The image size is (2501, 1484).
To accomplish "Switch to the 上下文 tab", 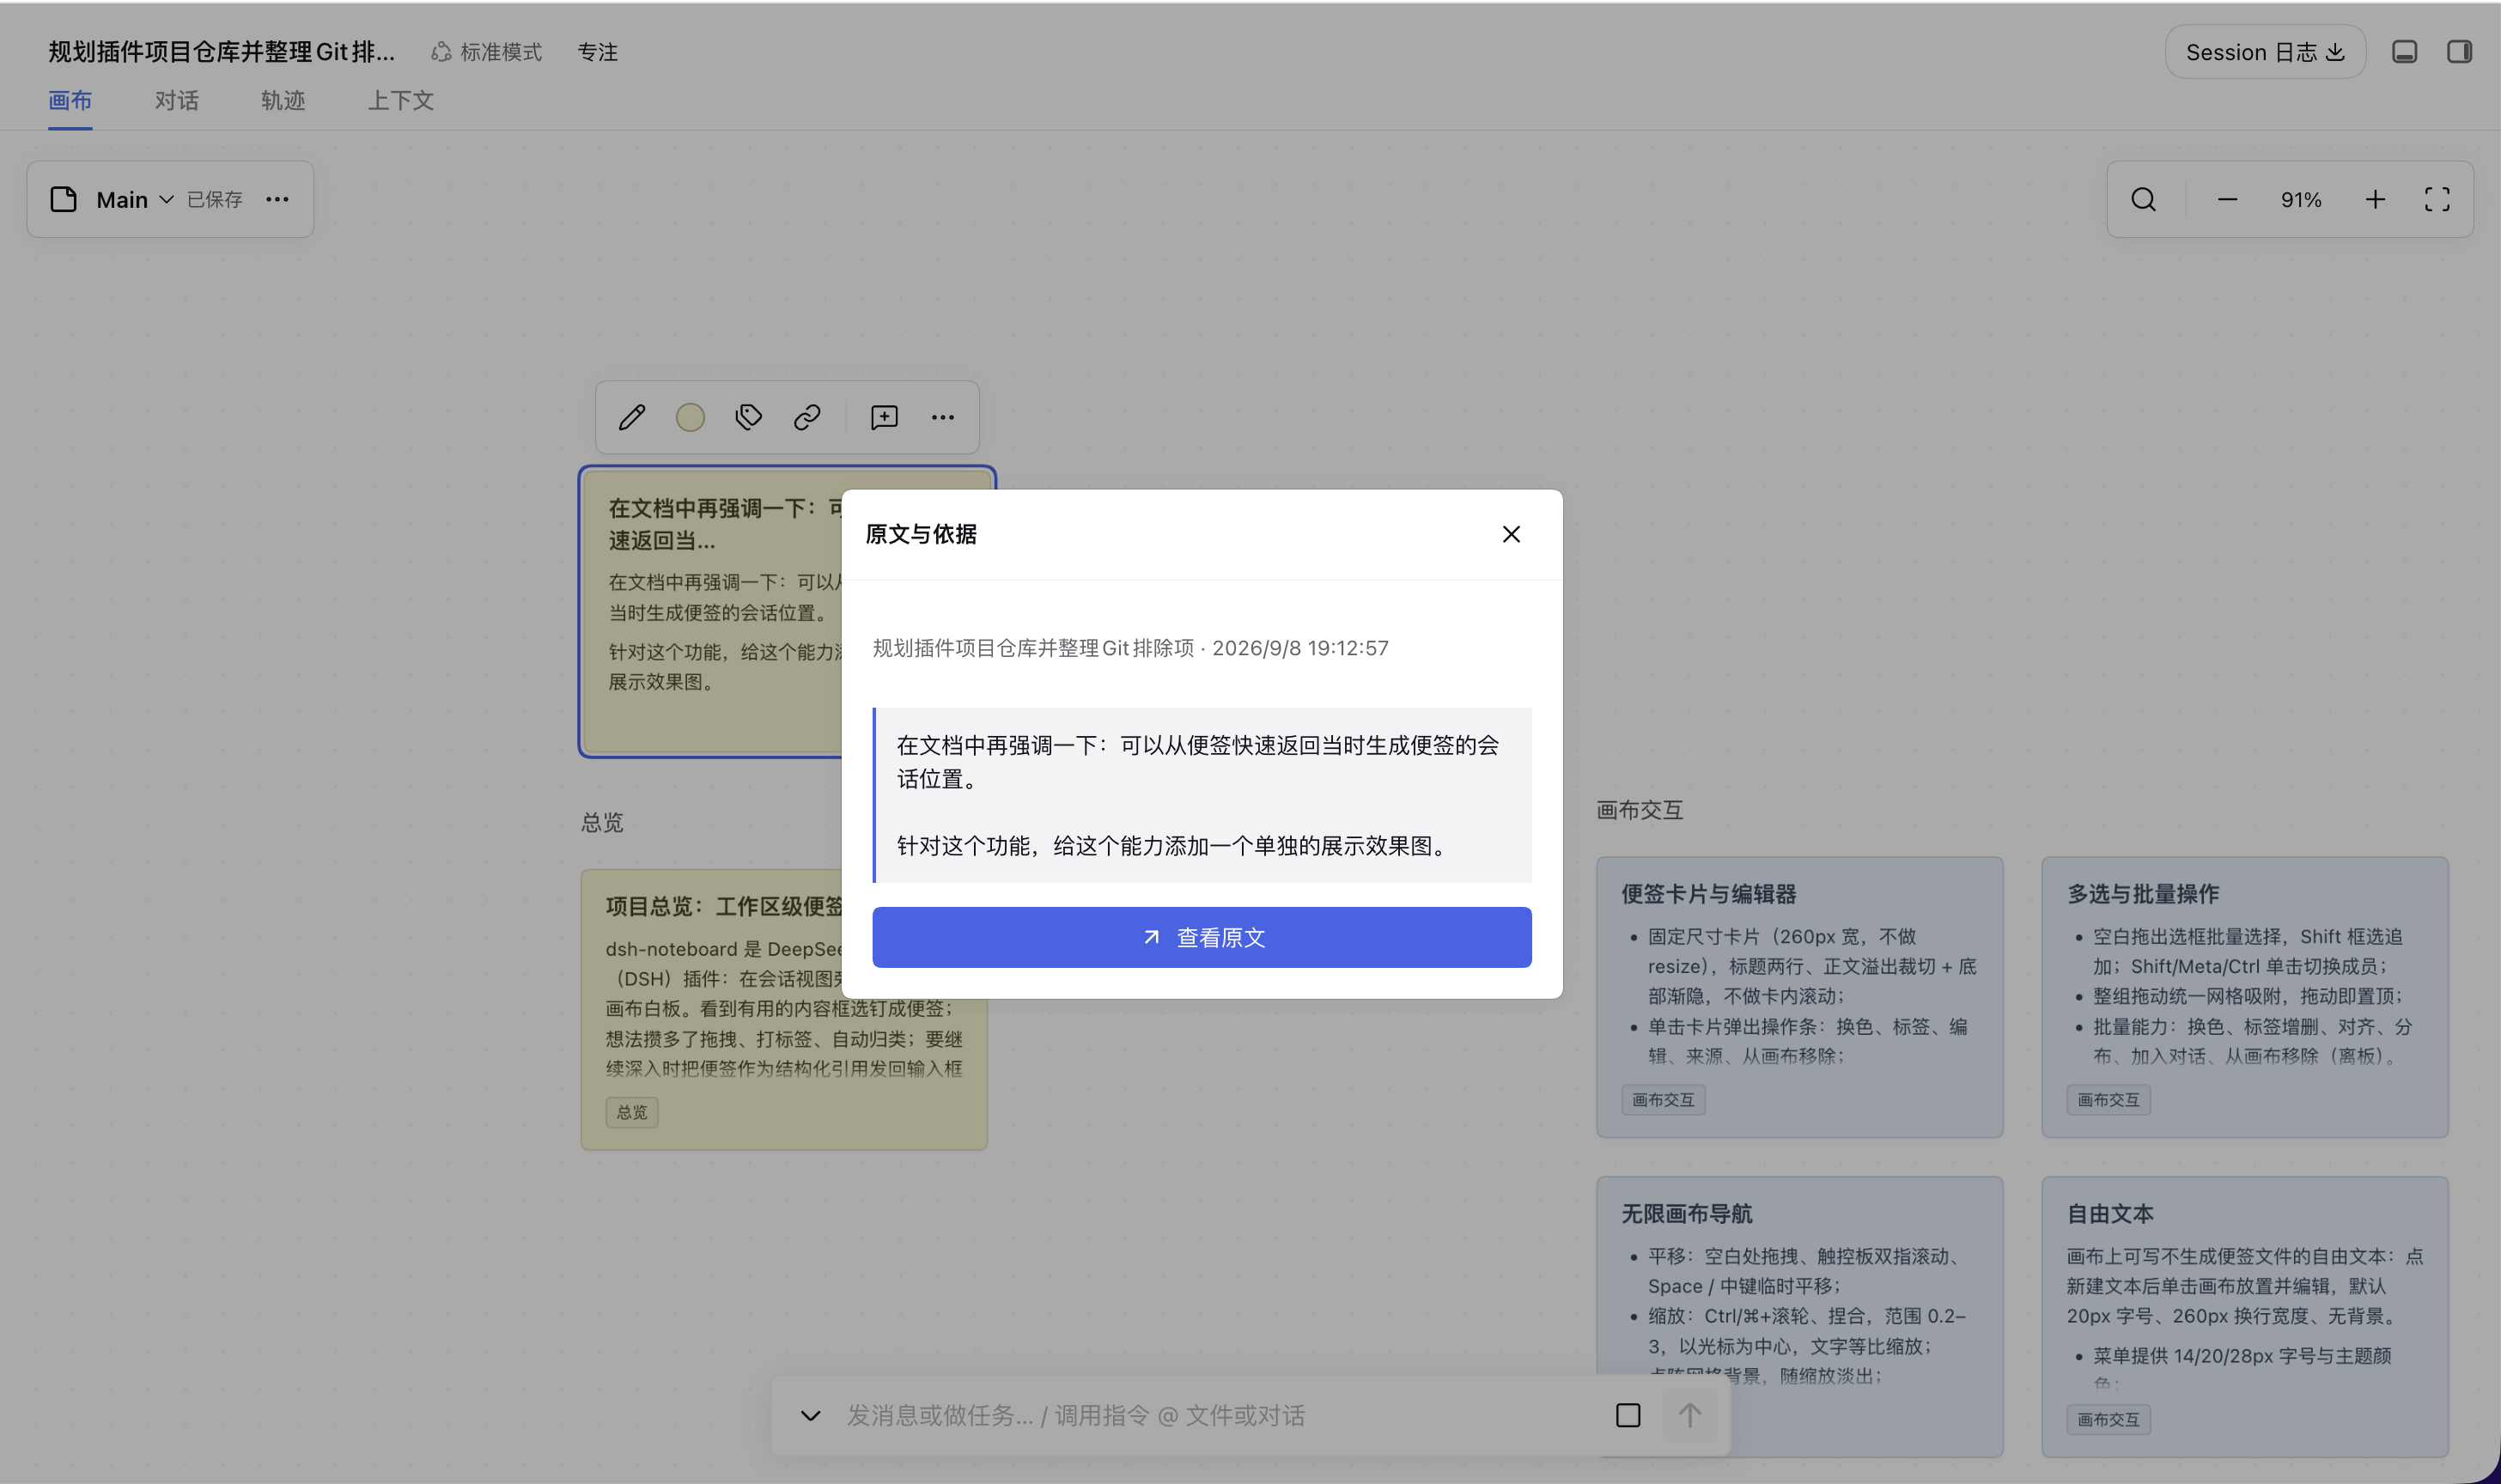I will tap(401, 100).
